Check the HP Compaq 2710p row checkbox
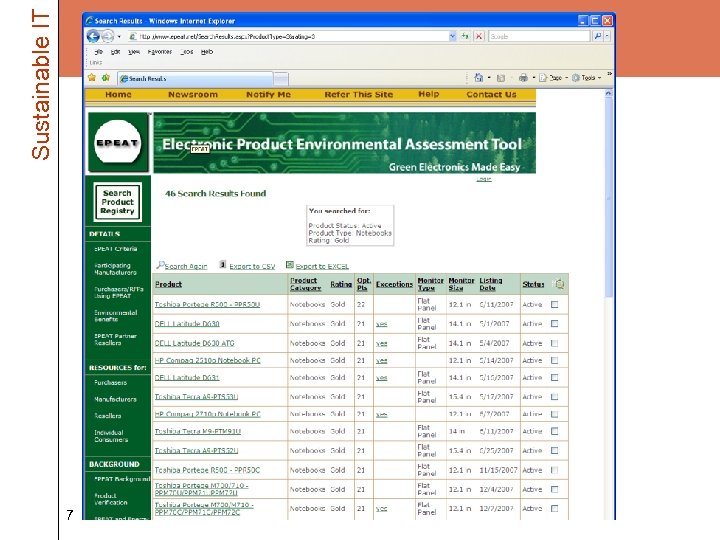The height and width of the screenshot is (540, 720). click(555, 414)
